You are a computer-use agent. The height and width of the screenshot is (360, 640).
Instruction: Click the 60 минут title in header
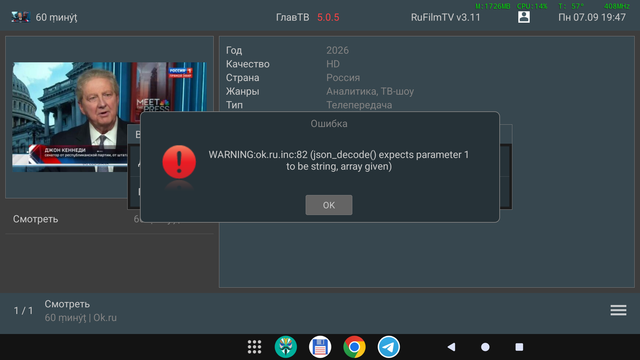pyautogui.click(x=56, y=18)
